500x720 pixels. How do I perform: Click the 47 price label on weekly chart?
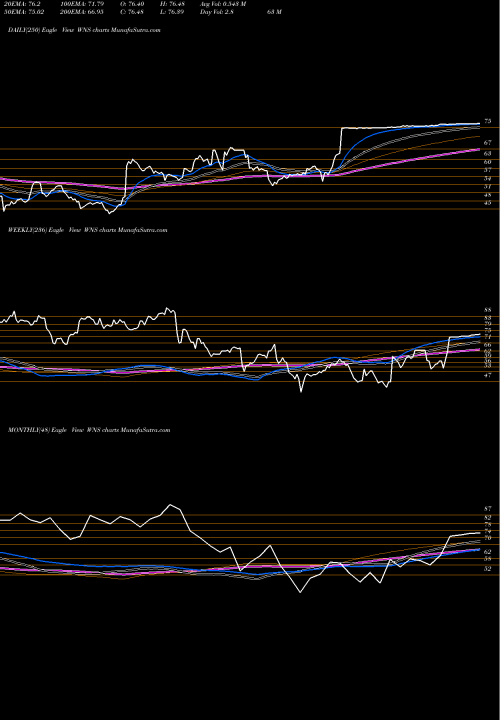(x=488, y=375)
